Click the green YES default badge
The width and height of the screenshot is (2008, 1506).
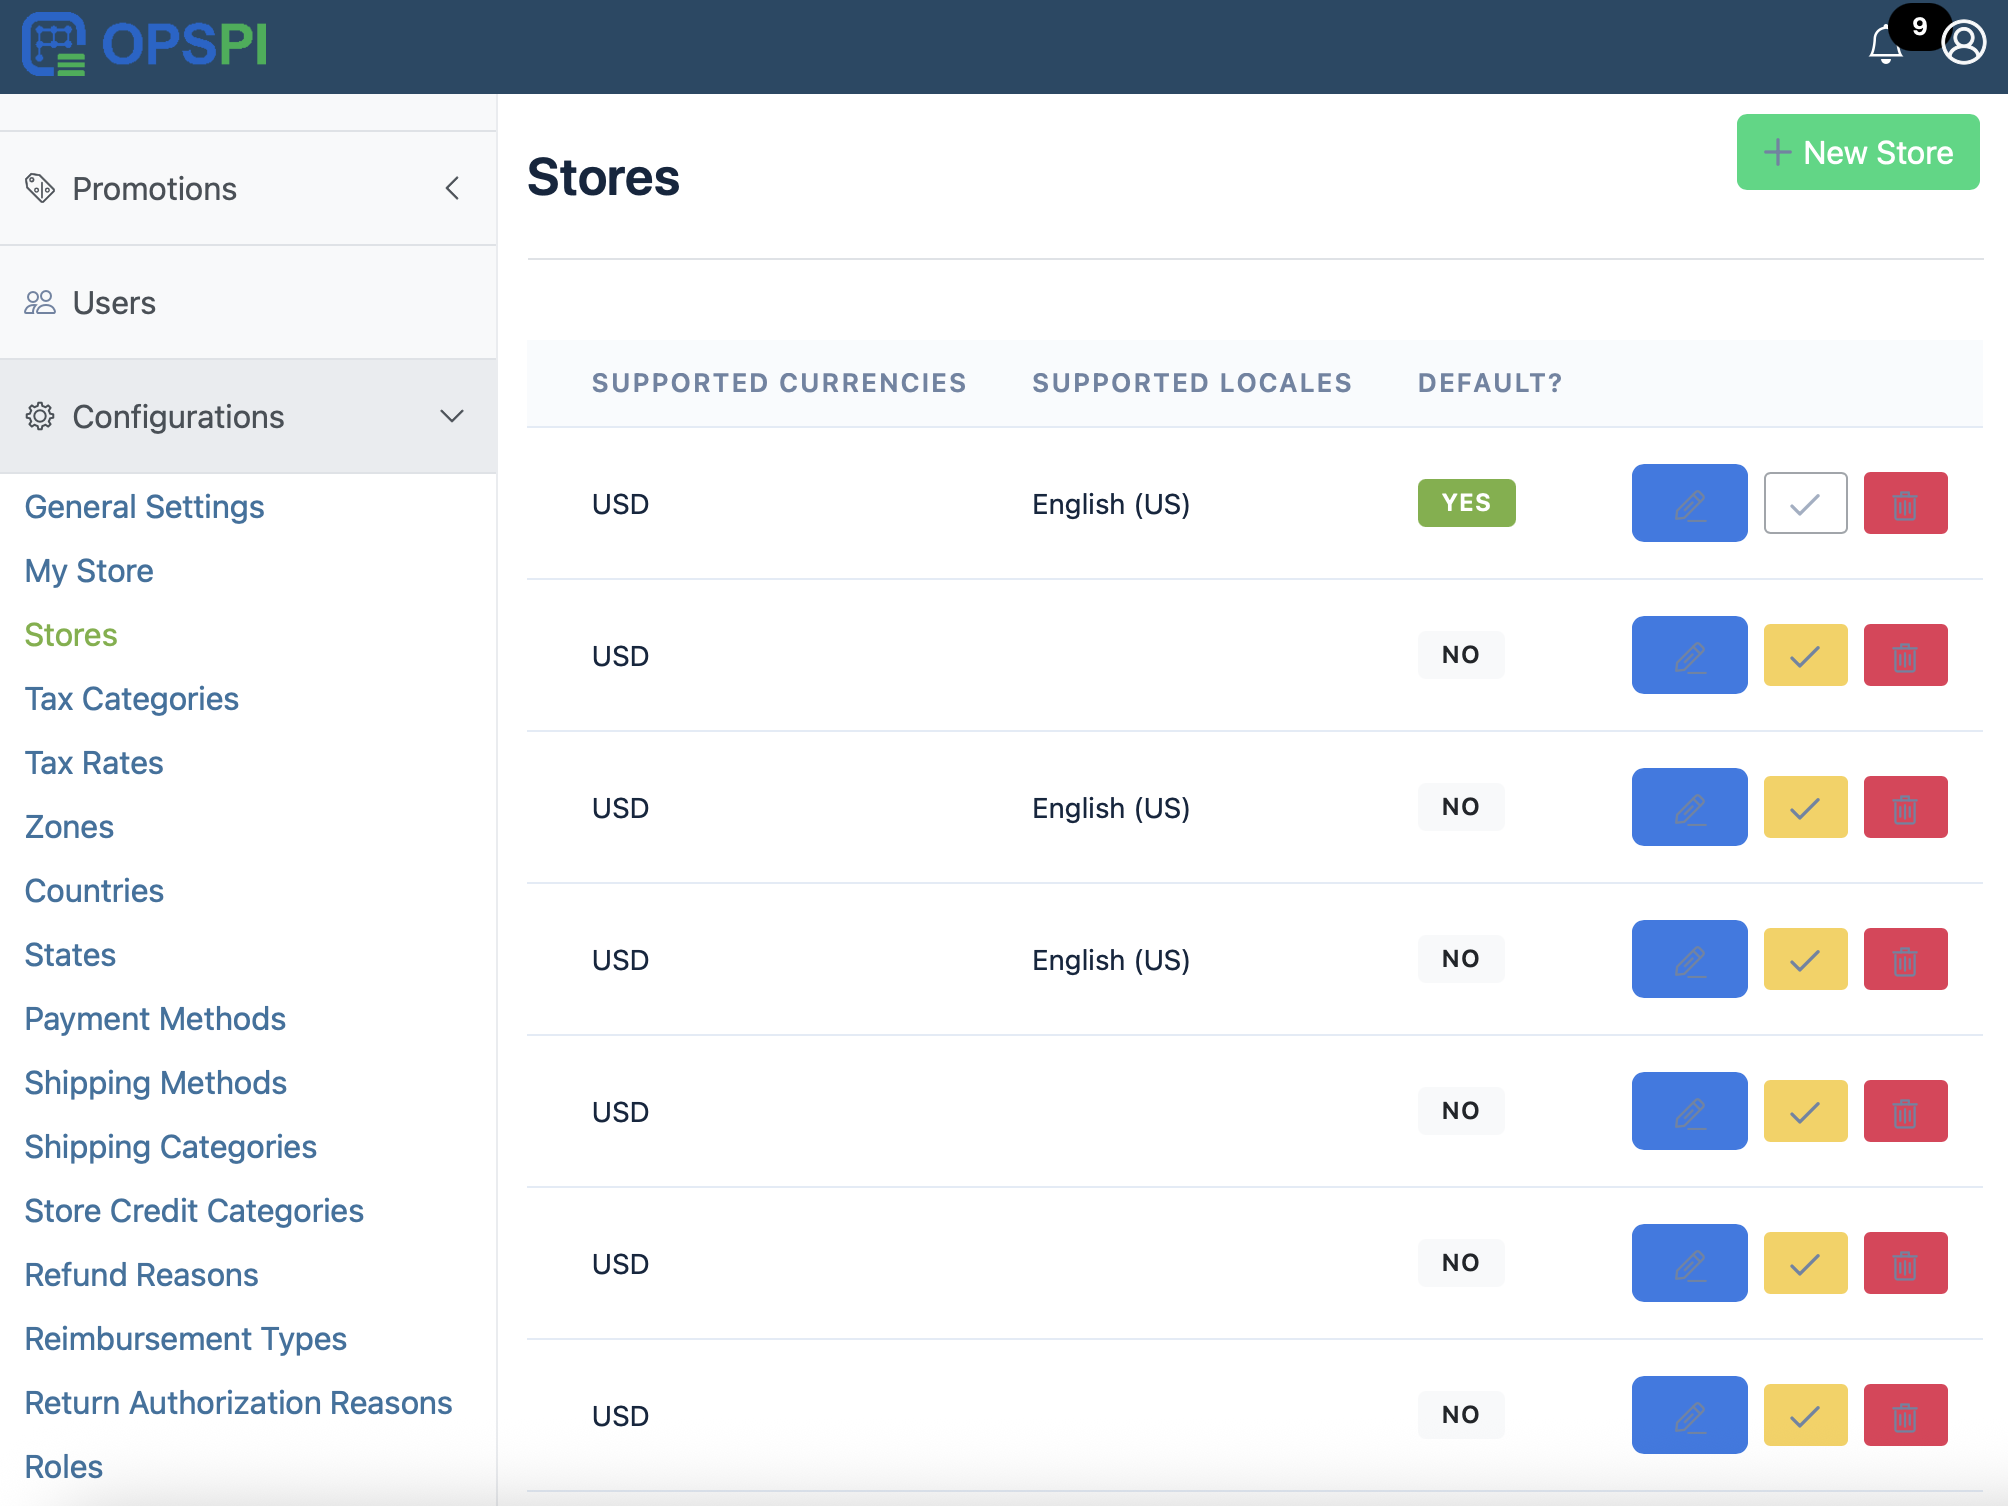pyautogui.click(x=1466, y=503)
